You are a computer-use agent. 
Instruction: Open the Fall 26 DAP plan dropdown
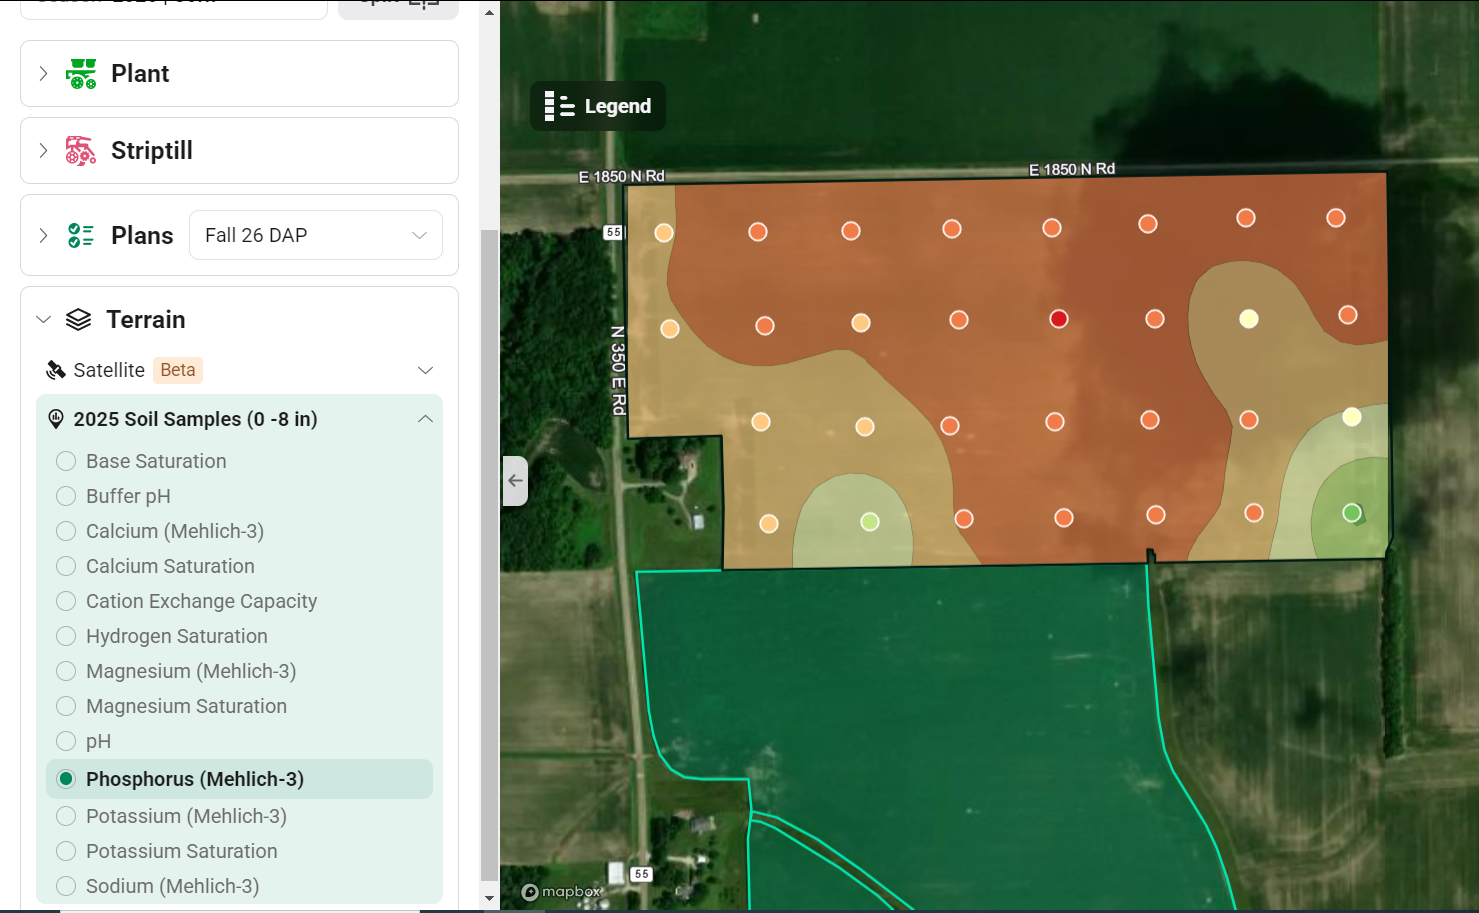pyautogui.click(x=316, y=235)
